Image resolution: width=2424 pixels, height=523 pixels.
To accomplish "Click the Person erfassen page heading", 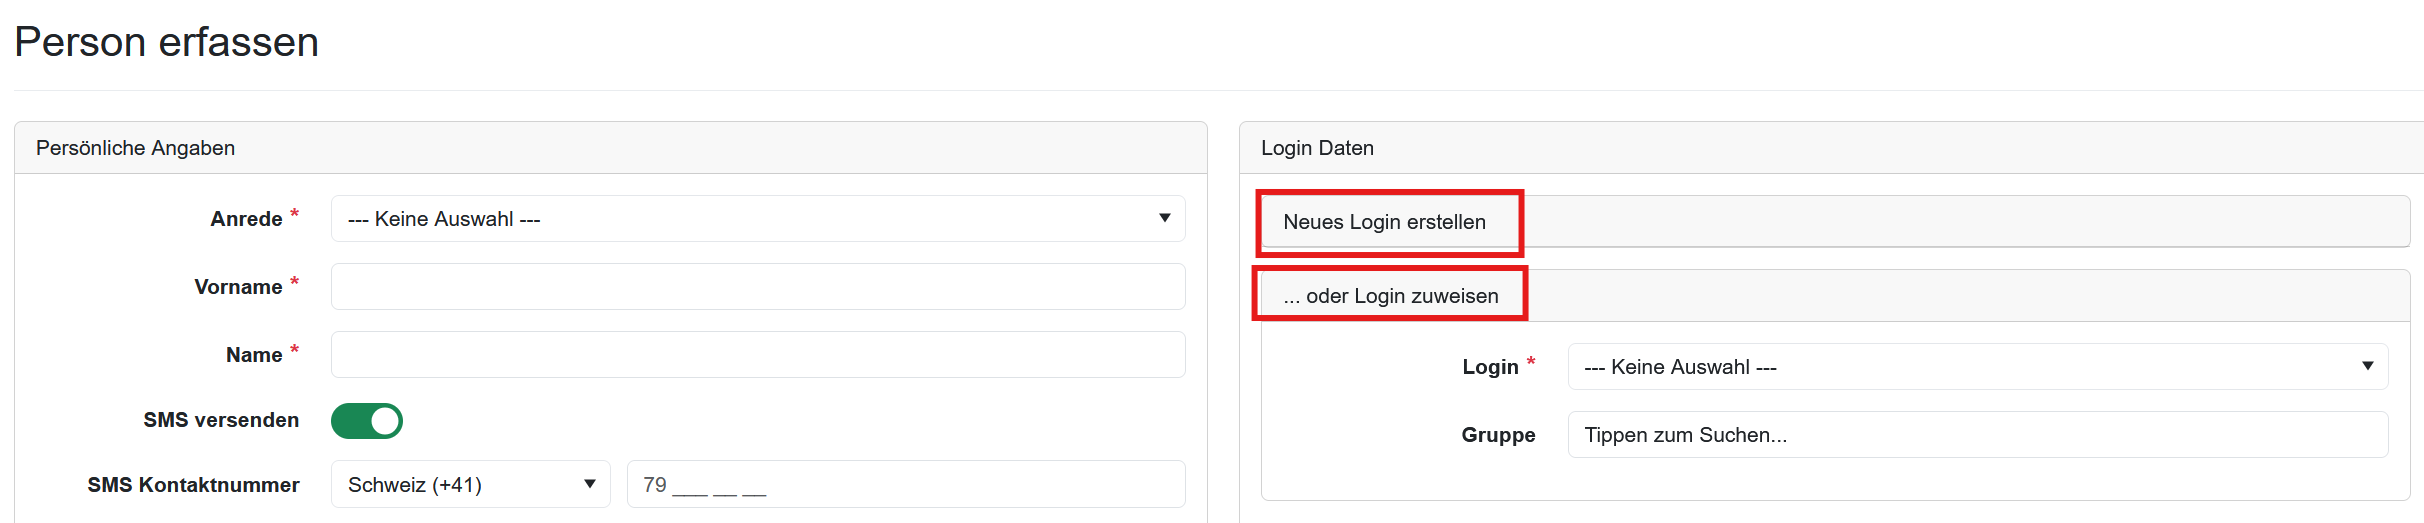I will (x=167, y=42).
